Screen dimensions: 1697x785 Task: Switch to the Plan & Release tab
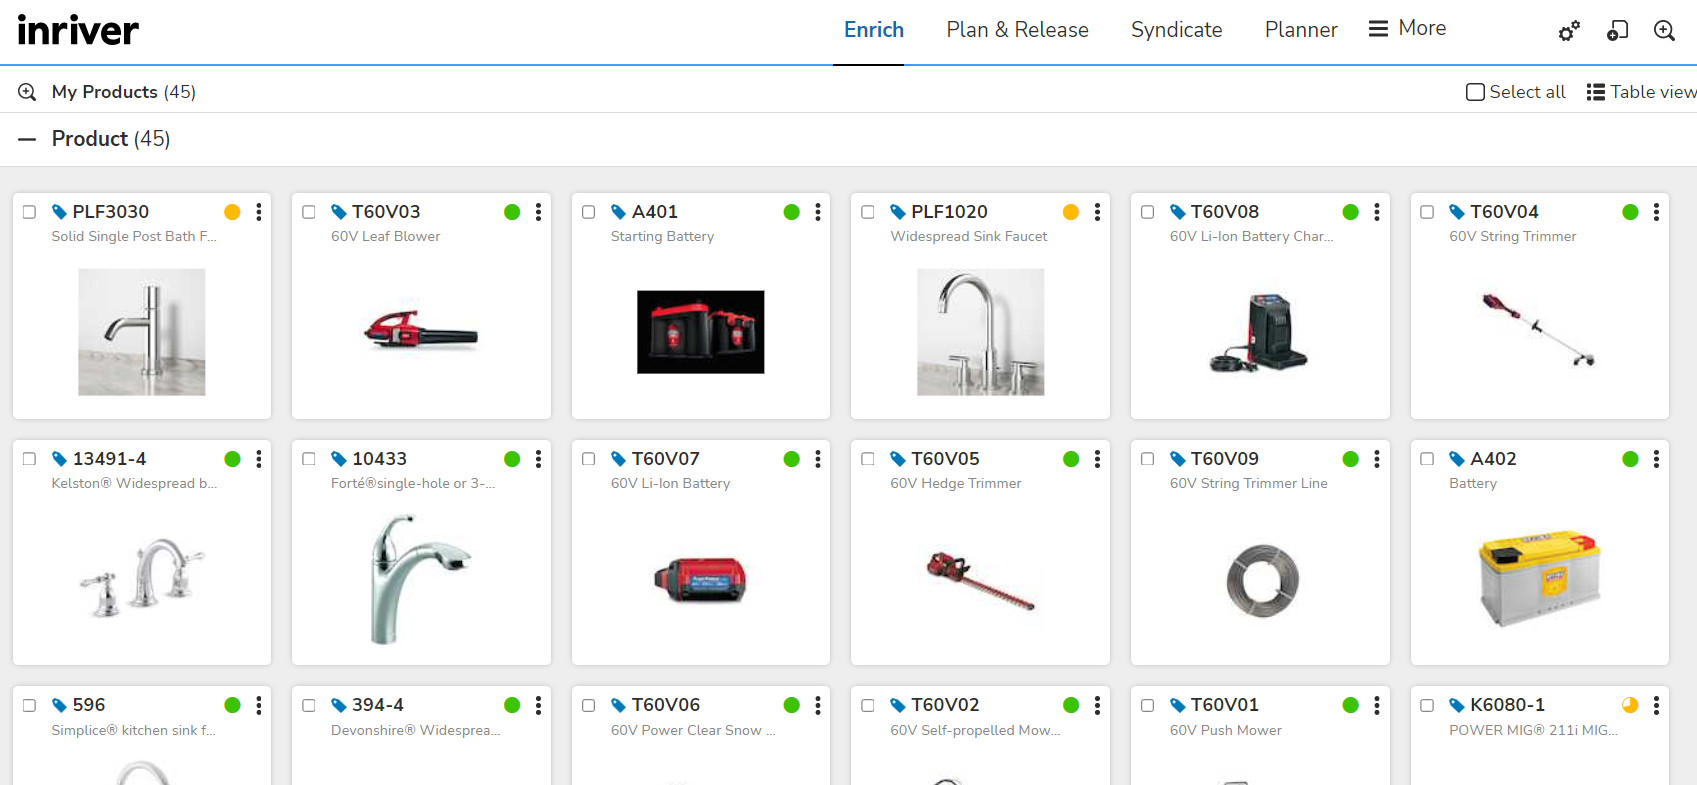pyautogui.click(x=1017, y=30)
